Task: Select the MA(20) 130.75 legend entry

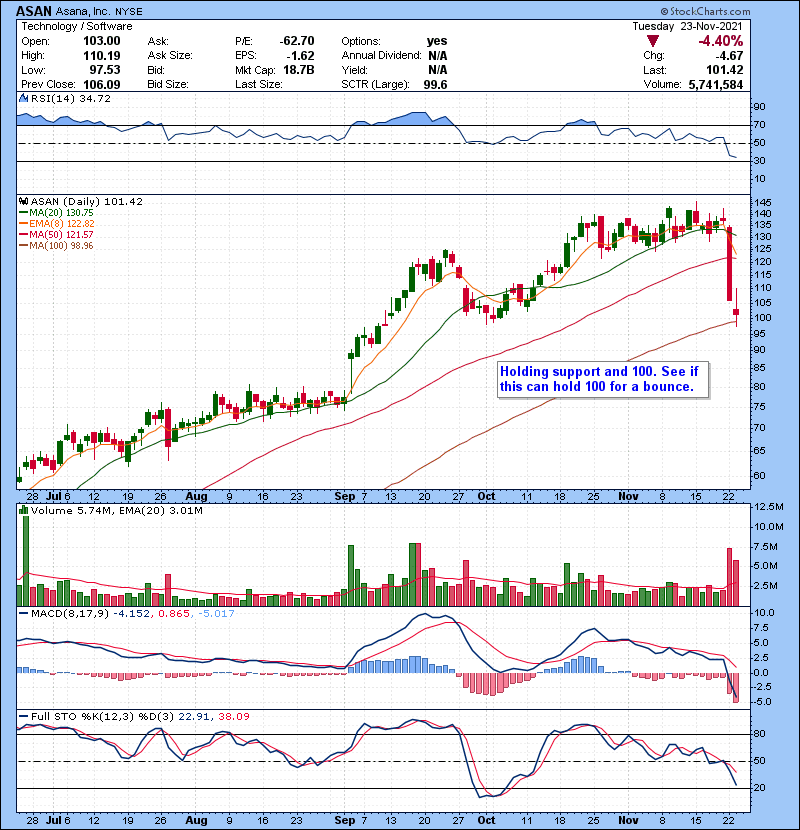Action: pyautogui.click(x=58, y=213)
